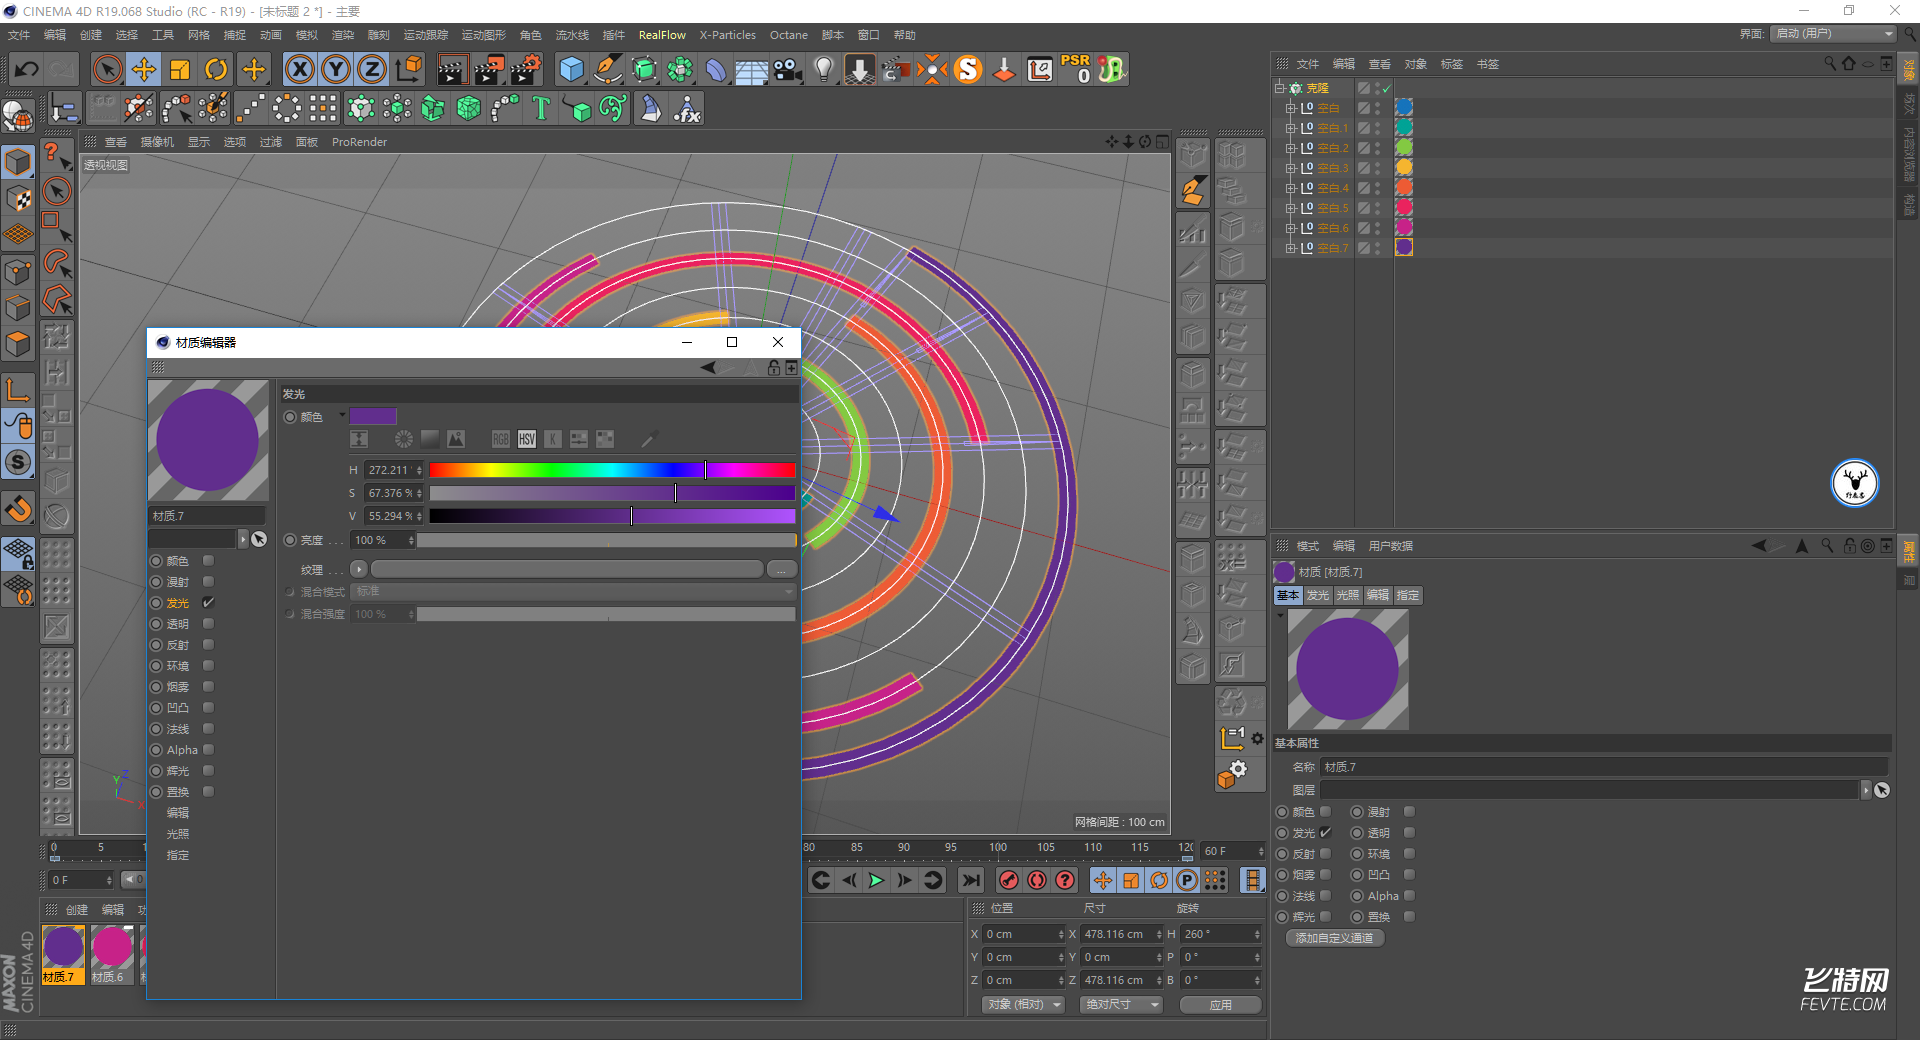Viewport: 1920px width, 1040px height.
Task: Enable Reflectance channel checkbox in material editor
Action: click(x=208, y=645)
